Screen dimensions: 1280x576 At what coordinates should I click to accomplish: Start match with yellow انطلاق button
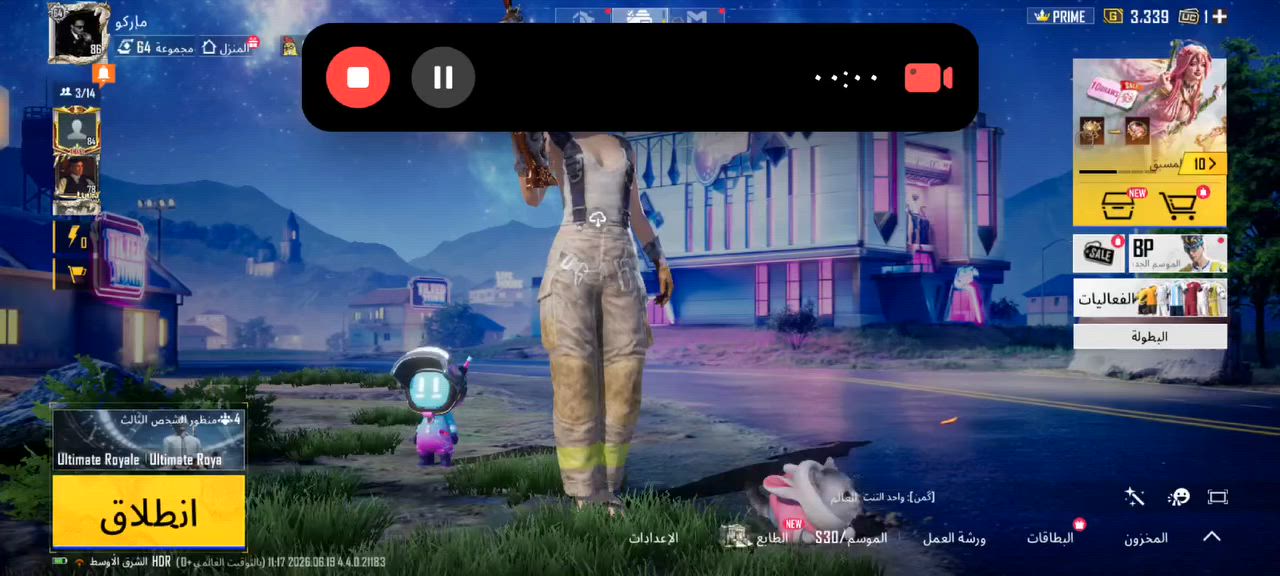(149, 512)
